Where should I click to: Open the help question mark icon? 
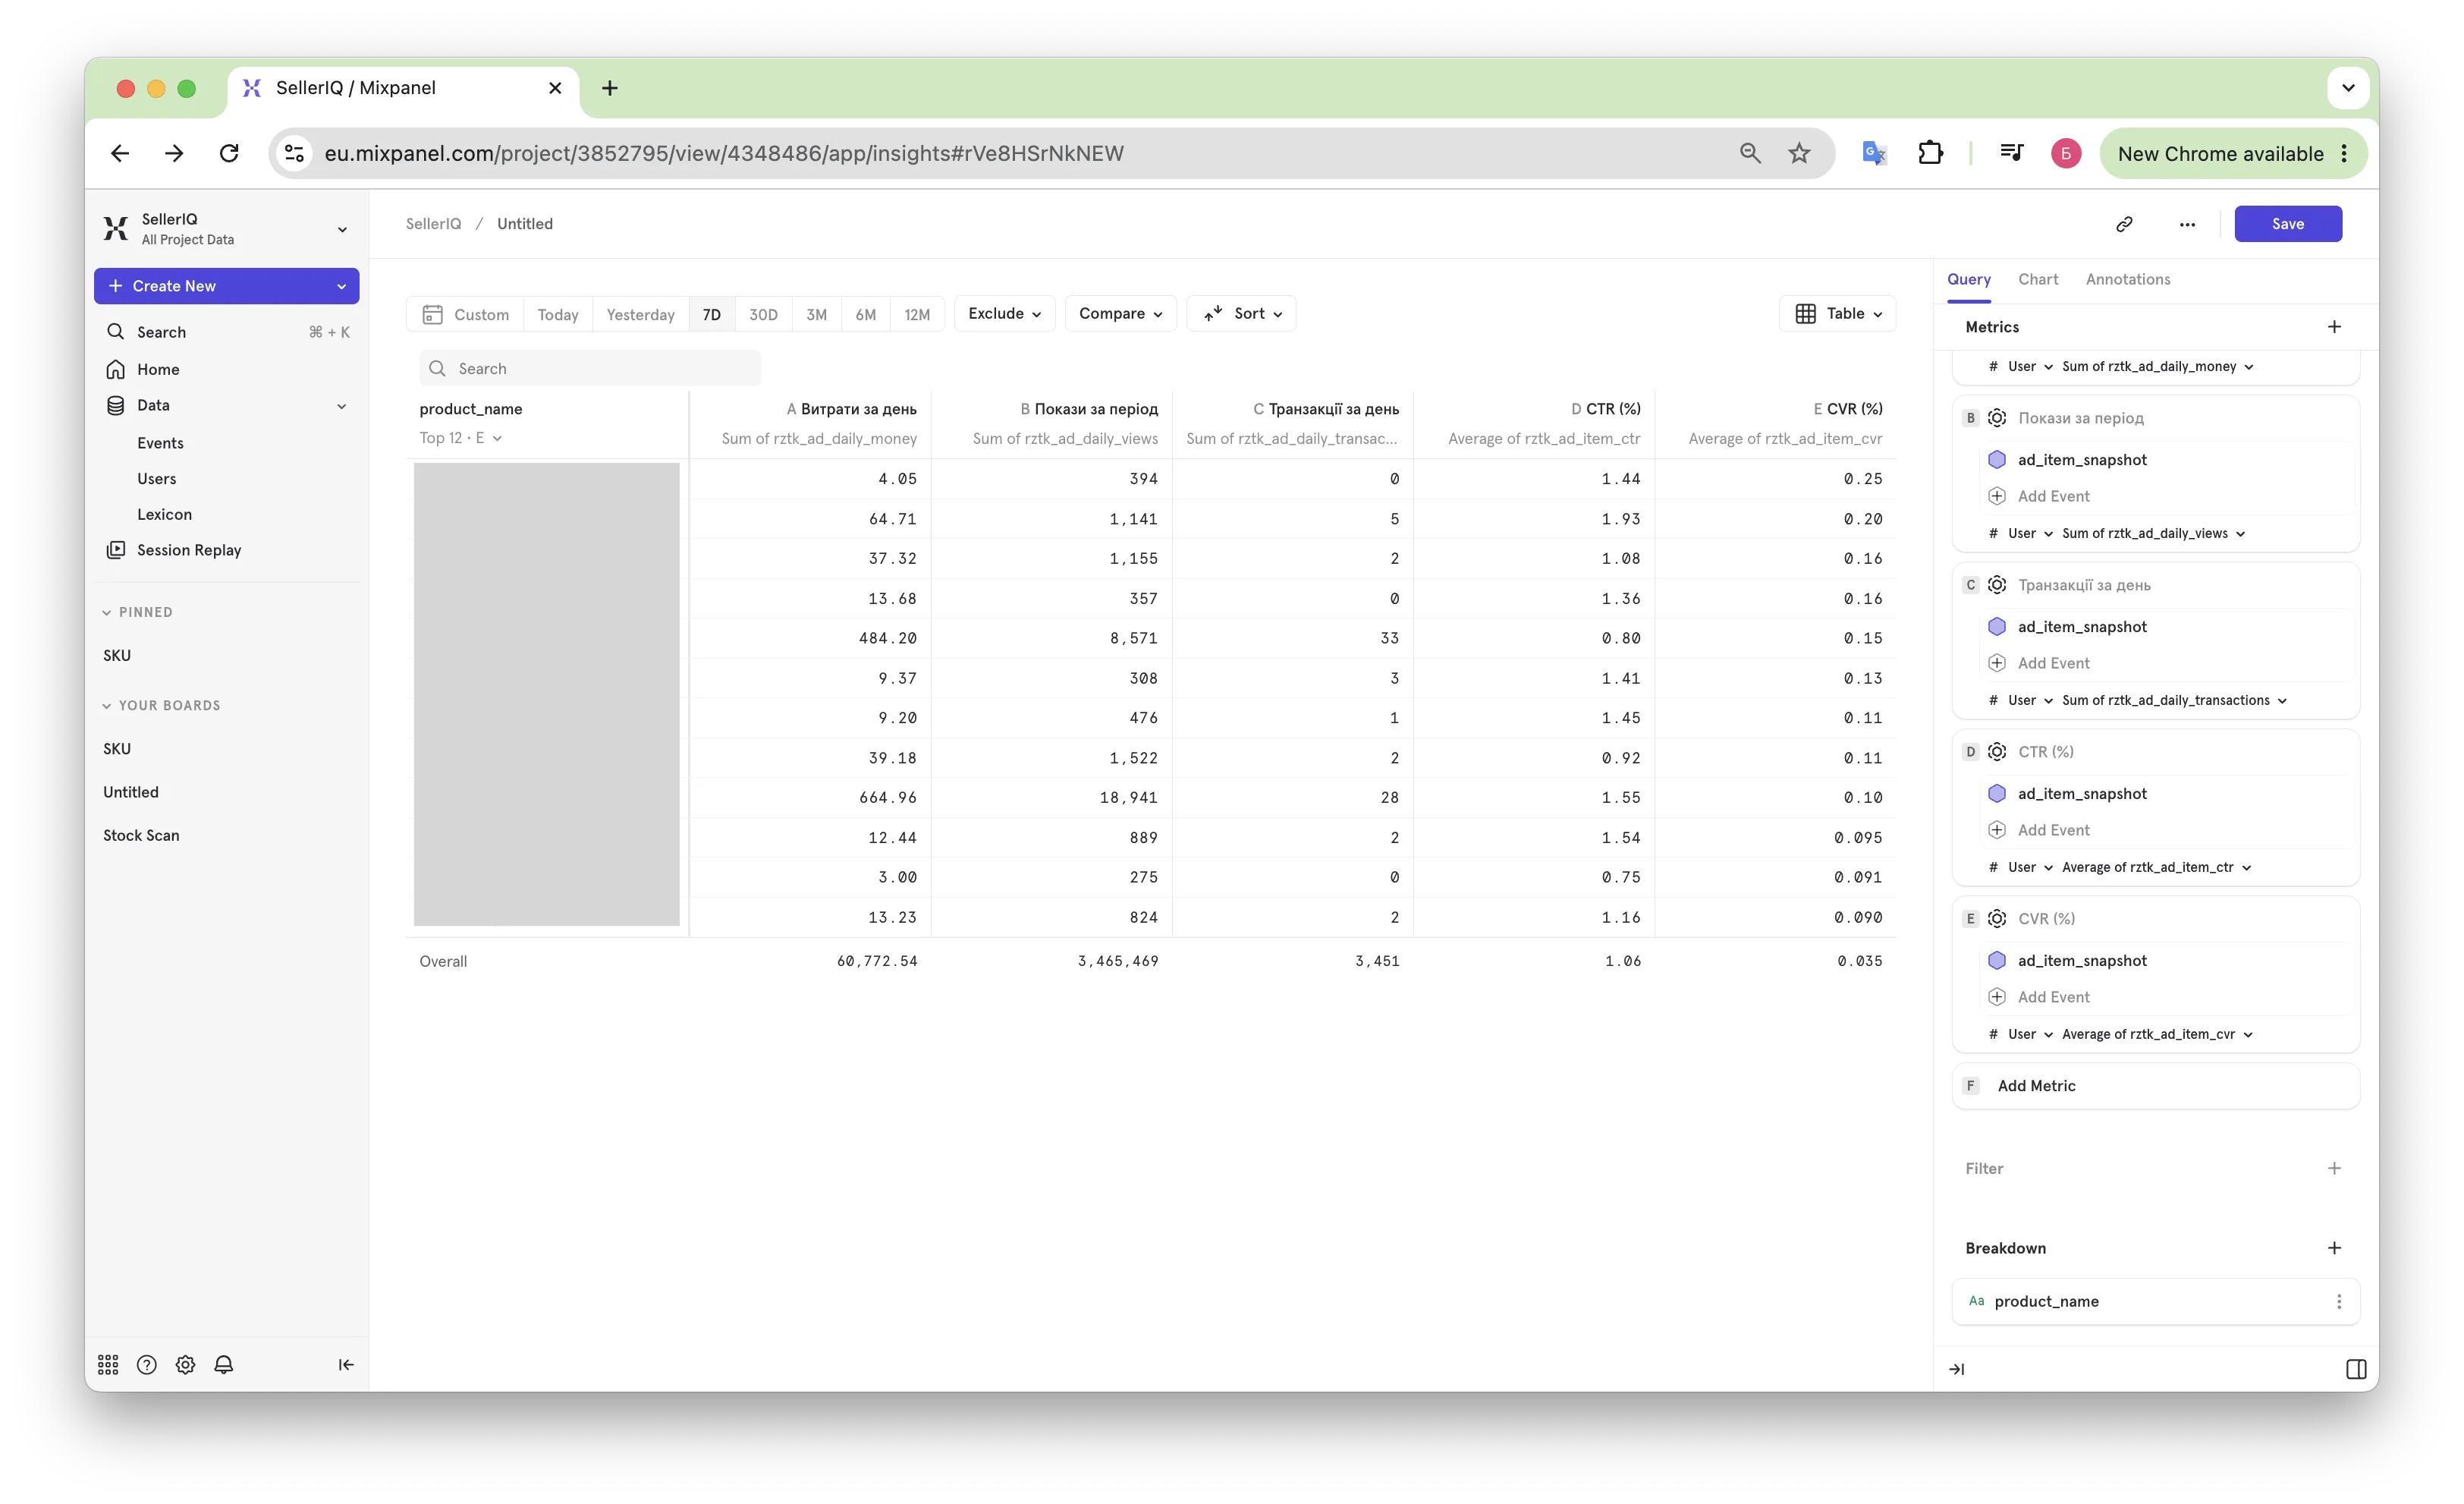click(x=147, y=1364)
